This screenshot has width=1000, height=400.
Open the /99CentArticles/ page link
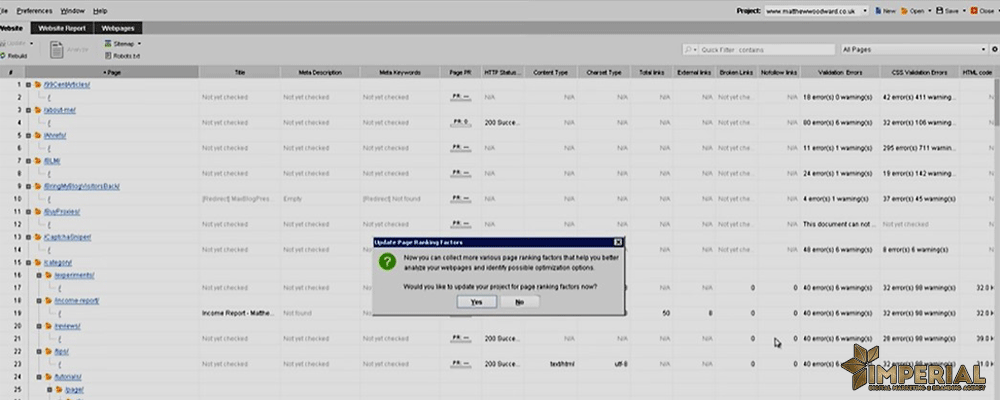(66, 84)
